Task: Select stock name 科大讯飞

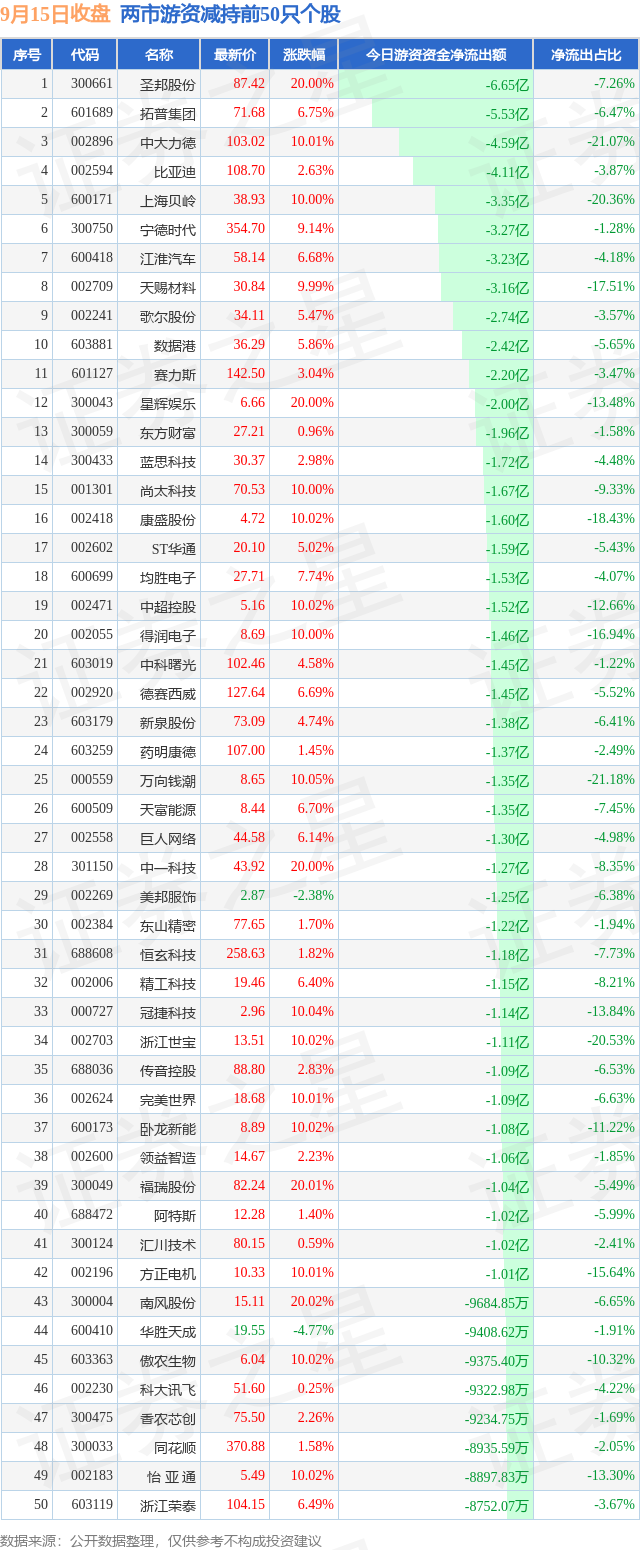Action: 168,1389
